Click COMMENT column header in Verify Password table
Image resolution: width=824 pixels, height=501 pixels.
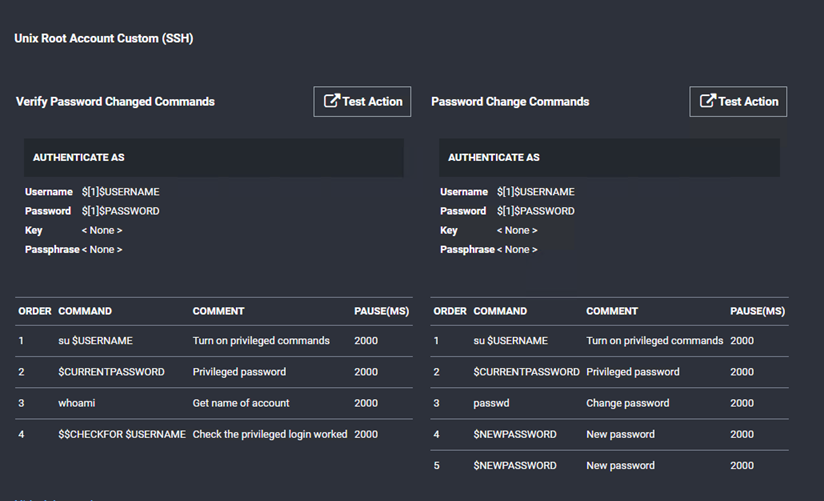coord(218,311)
